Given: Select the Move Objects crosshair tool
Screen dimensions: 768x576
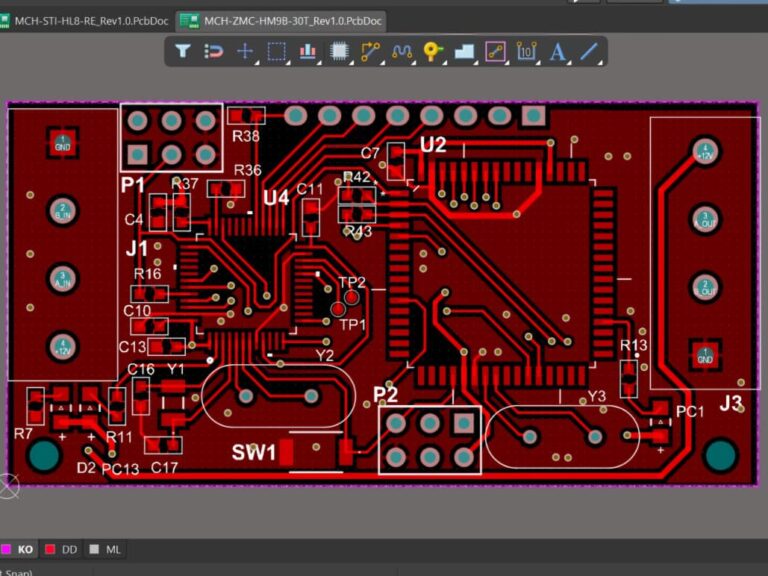Looking at the screenshot, I should click(x=245, y=51).
